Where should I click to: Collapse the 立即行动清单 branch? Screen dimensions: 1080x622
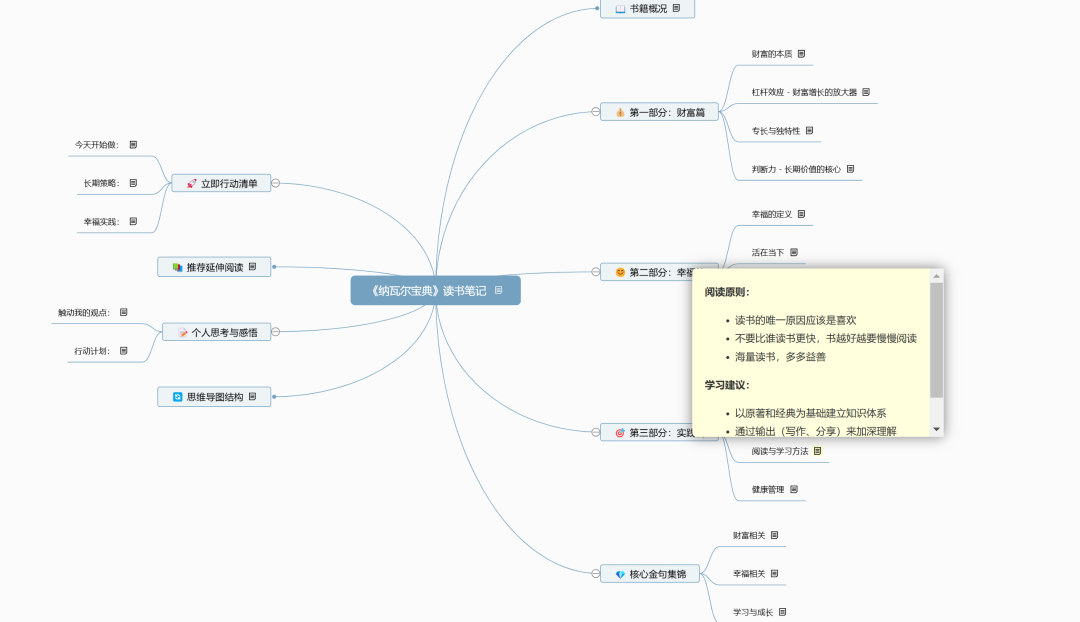point(276,183)
